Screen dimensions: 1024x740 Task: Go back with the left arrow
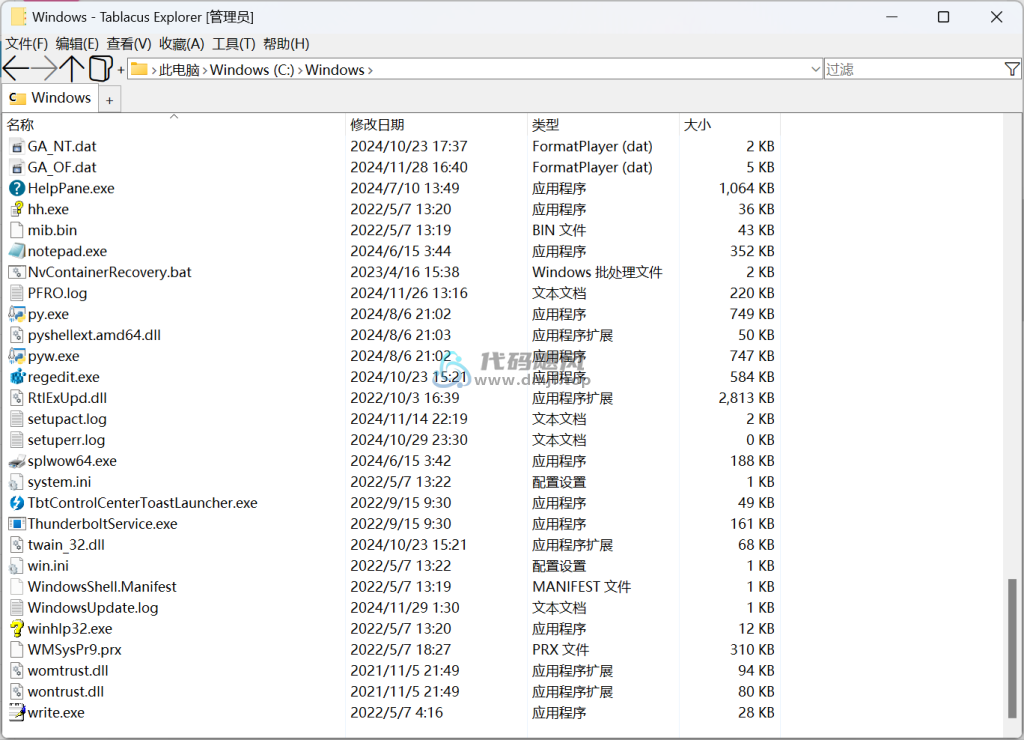click(16, 69)
